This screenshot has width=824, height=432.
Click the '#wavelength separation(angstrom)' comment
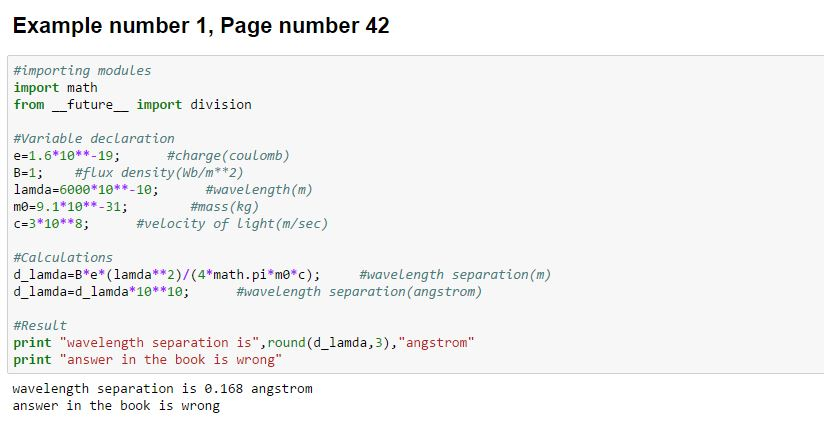[358, 291]
